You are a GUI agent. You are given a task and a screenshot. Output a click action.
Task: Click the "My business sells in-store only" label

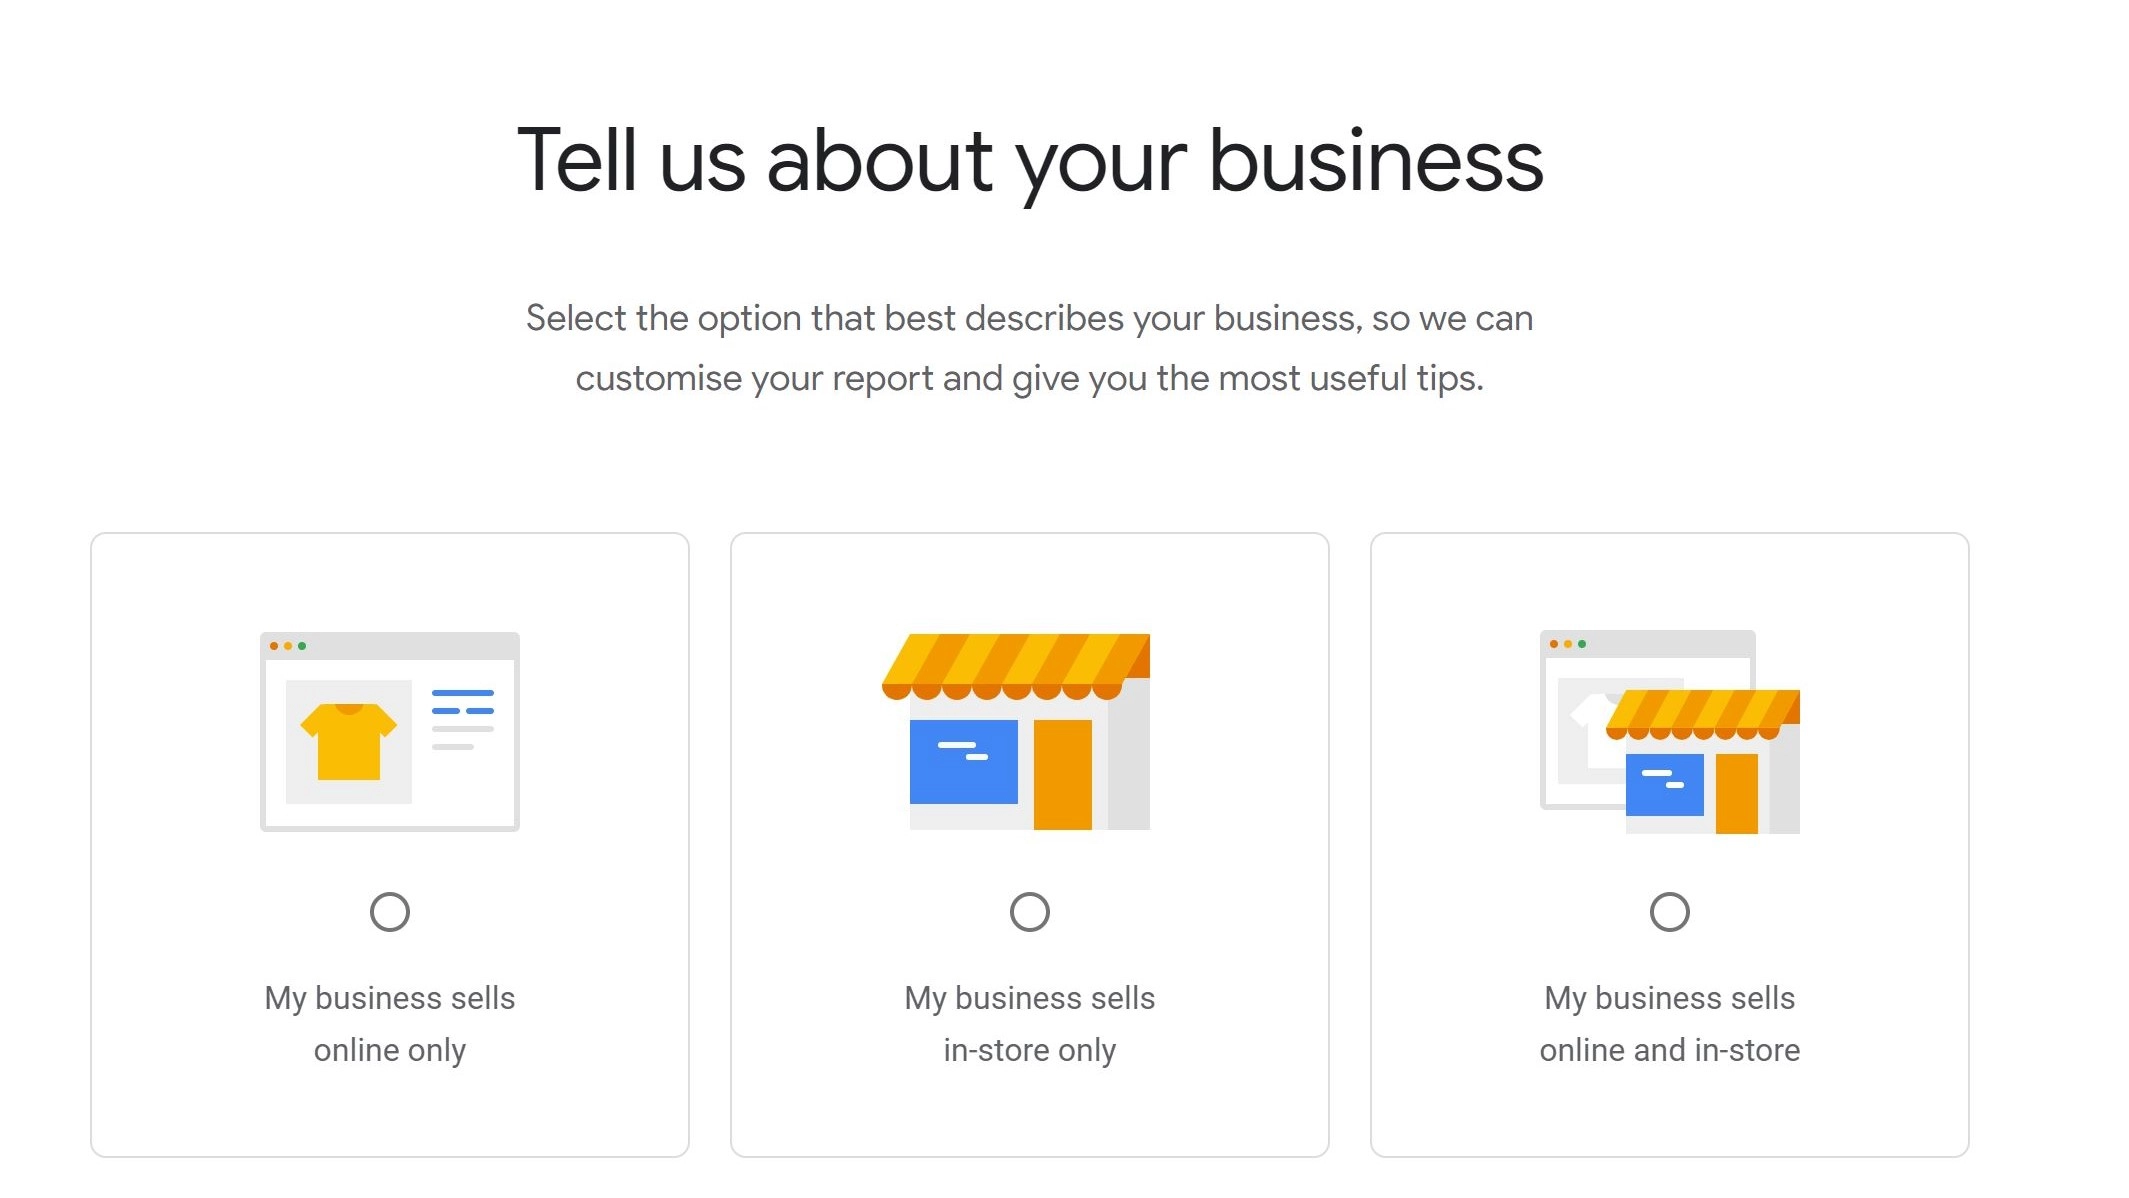1030,1024
